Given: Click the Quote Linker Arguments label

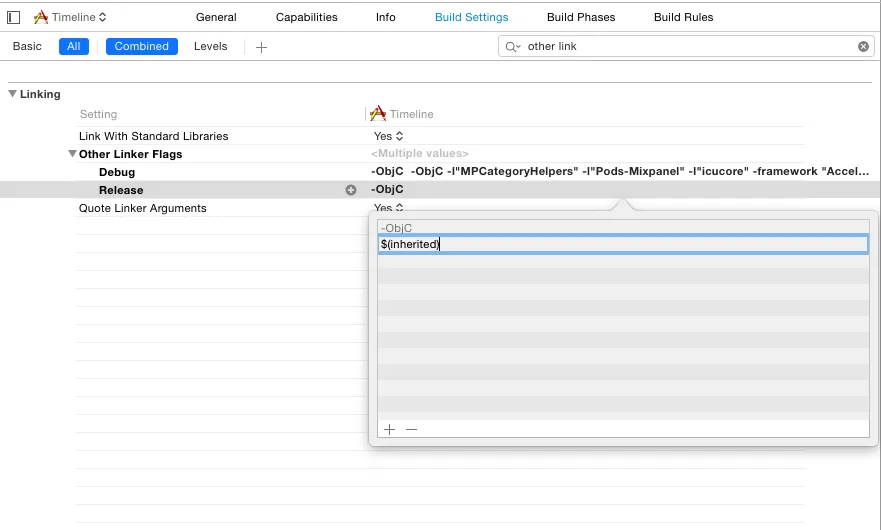Looking at the screenshot, I should click(143, 208).
